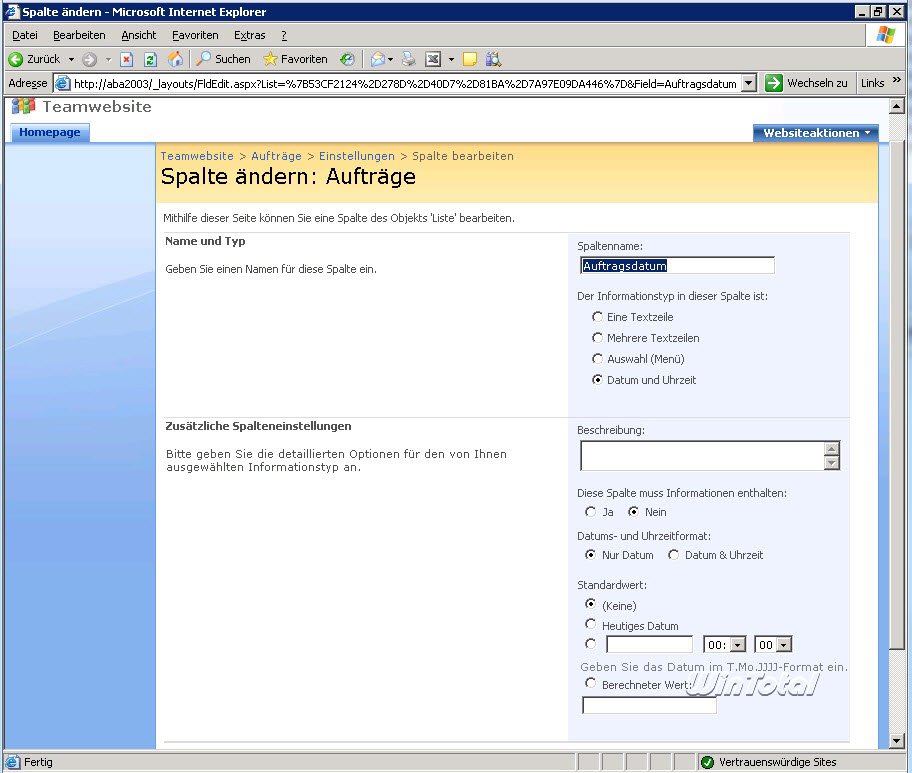Click in the Beschreibung text area
Image resolution: width=912 pixels, height=773 pixels.
pyautogui.click(x=702, y=455)
